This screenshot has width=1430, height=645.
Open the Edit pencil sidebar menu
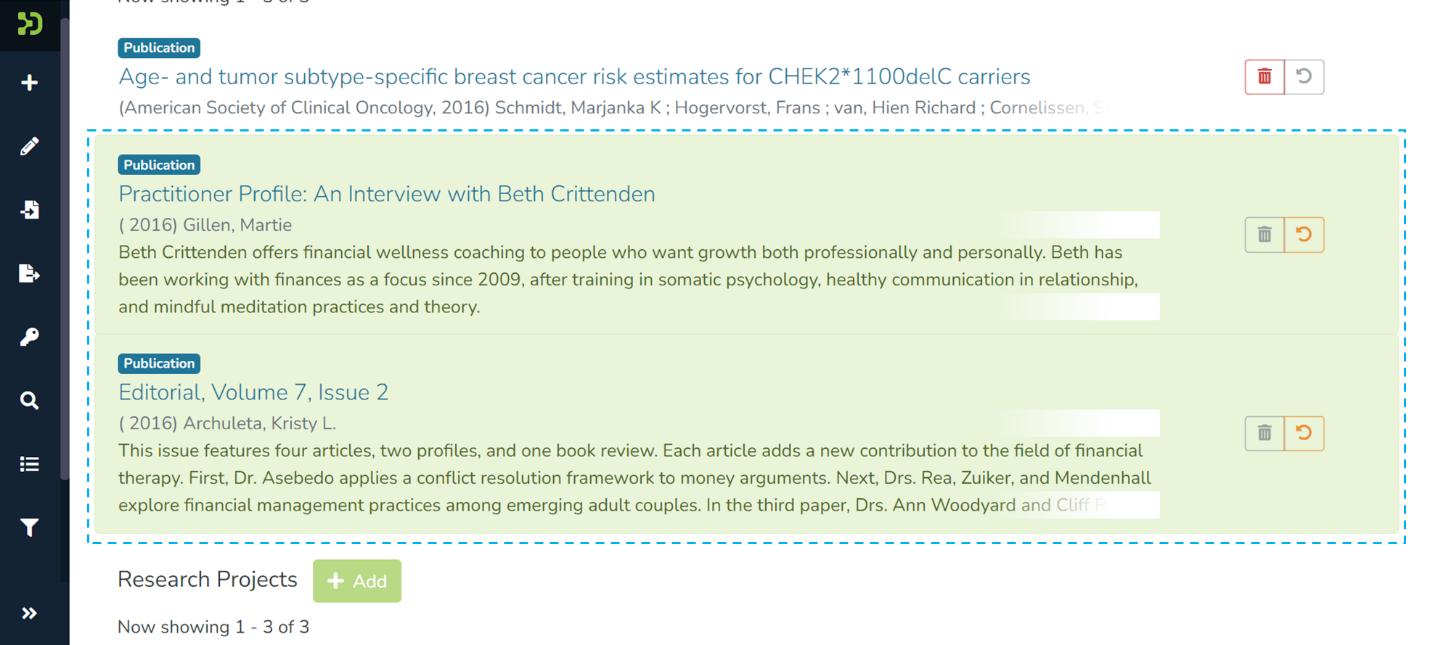point(30,147)
